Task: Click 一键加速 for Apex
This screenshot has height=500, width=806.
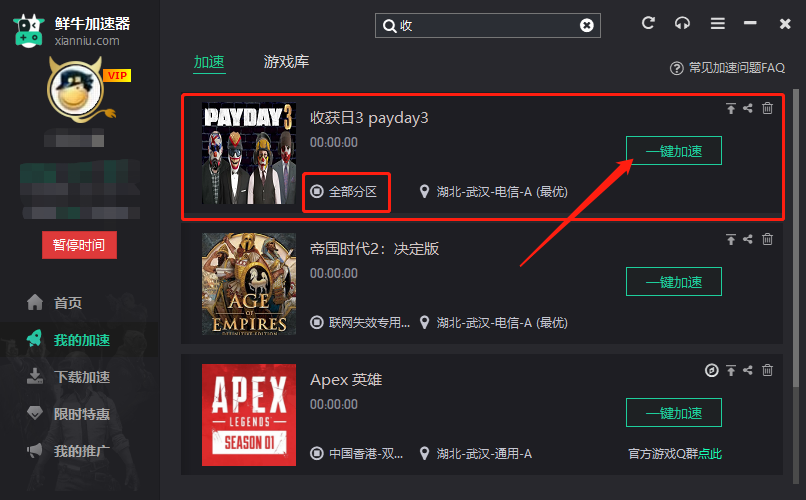Action: 674,413
